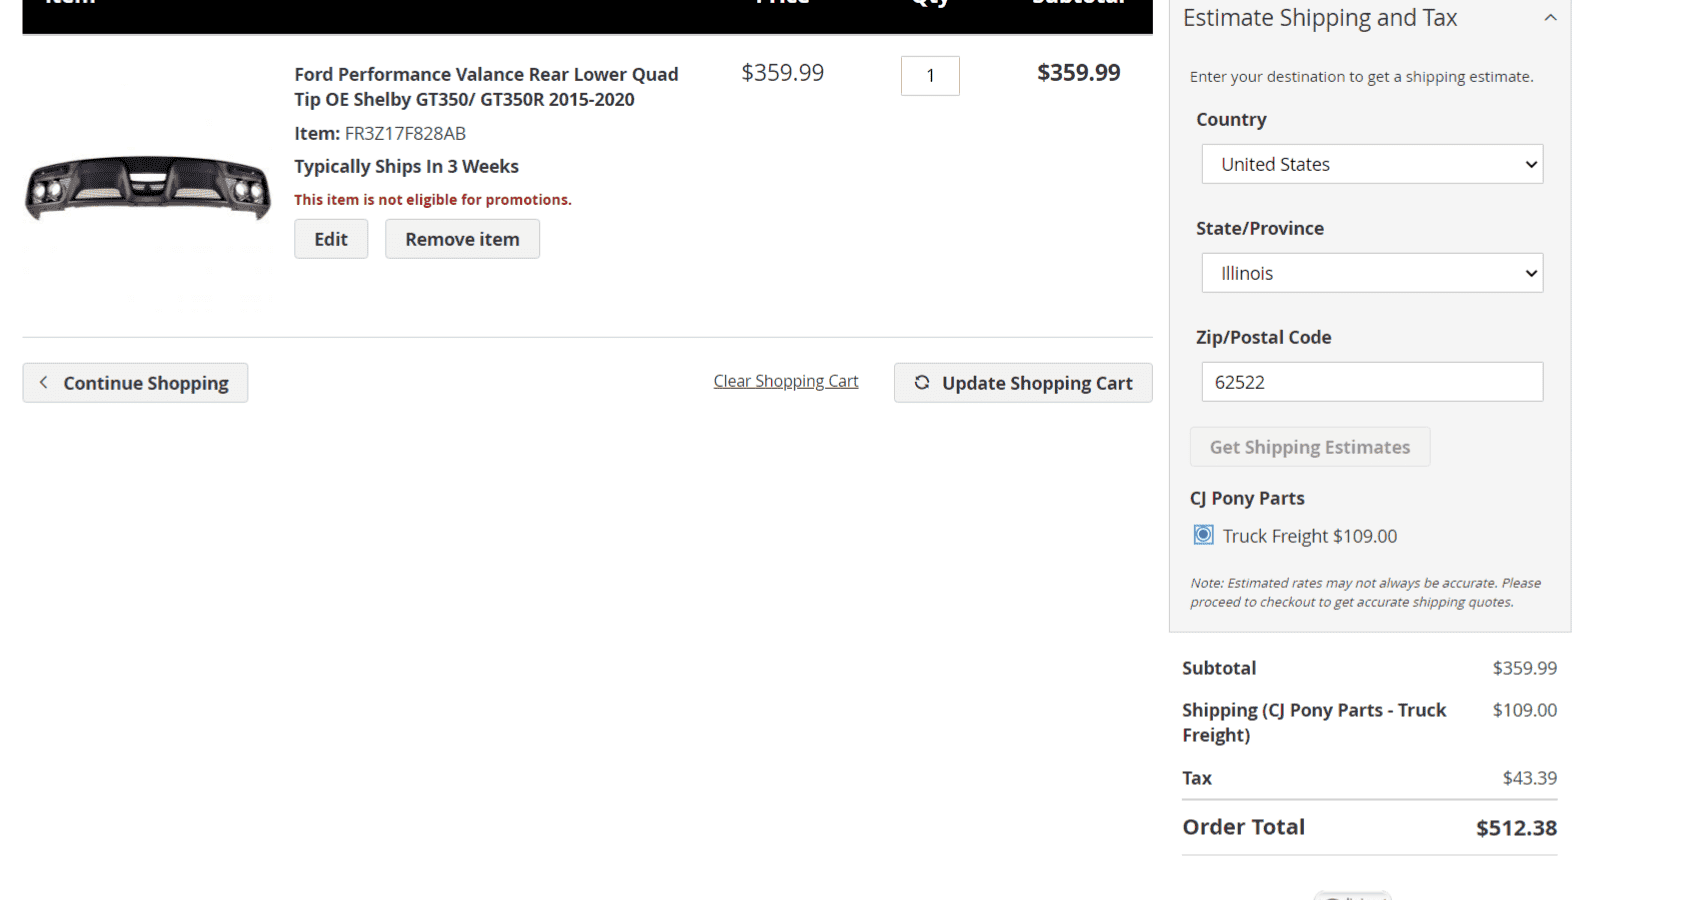Click the Estimate Shipping and Tax heading

pyautogui.click(x=1320, y=18)
